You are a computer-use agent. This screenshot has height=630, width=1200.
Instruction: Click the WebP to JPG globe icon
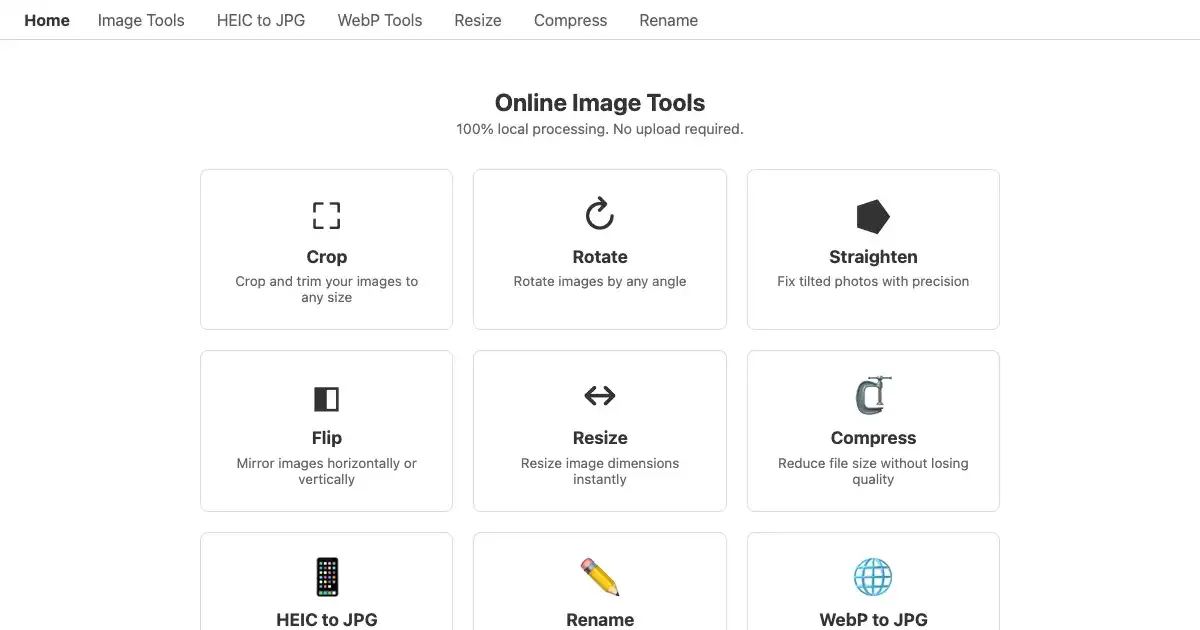873,577
